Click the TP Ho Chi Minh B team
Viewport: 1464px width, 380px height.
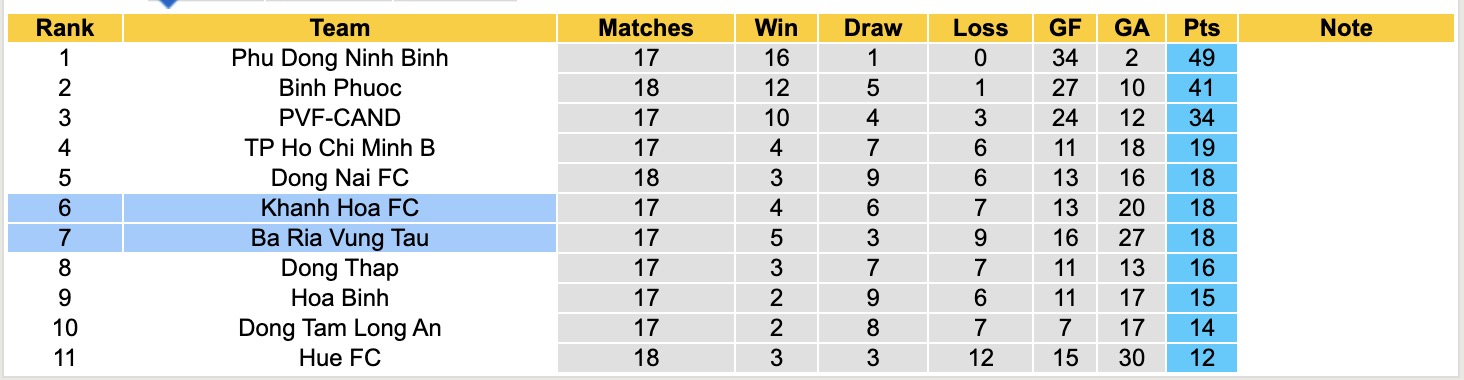pyautogui.click(x=340, y=148)
